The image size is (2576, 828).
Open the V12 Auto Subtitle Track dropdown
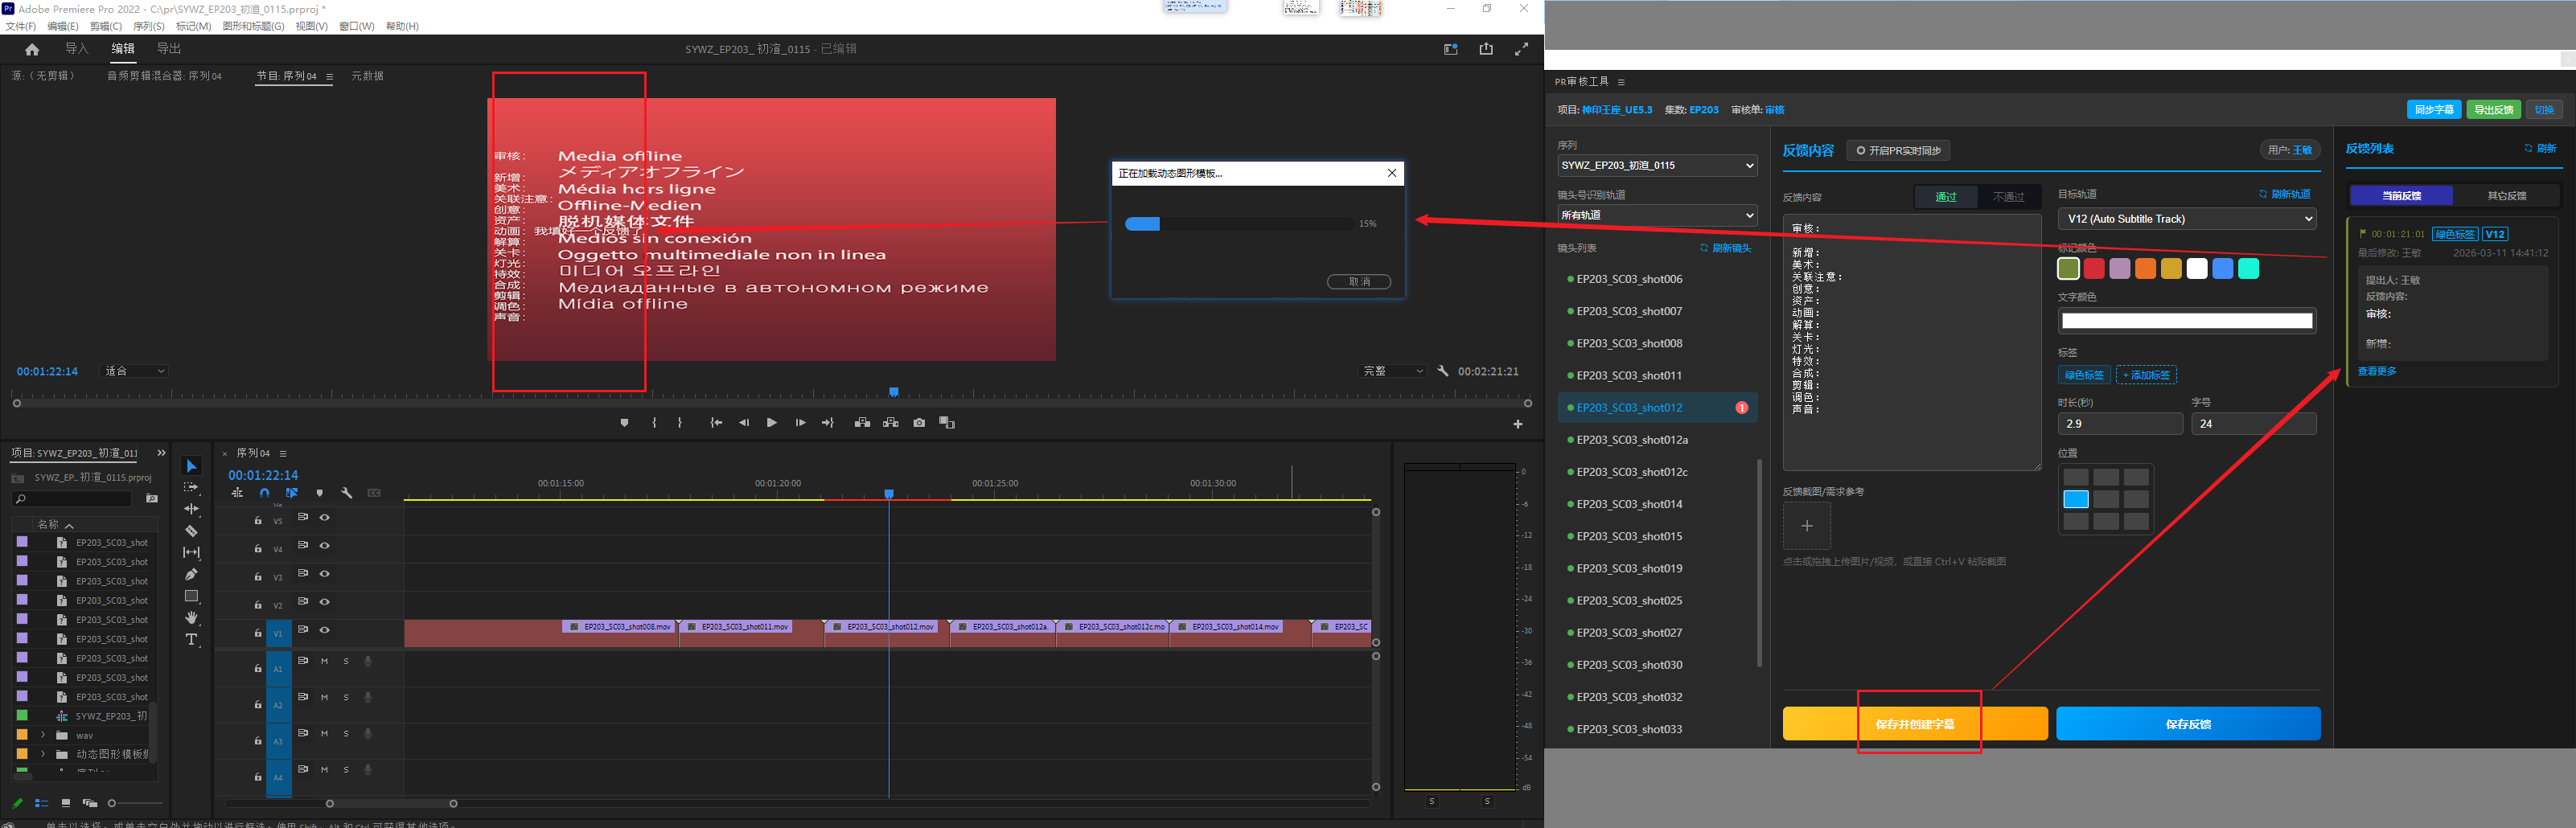(x=2186, y=219)
